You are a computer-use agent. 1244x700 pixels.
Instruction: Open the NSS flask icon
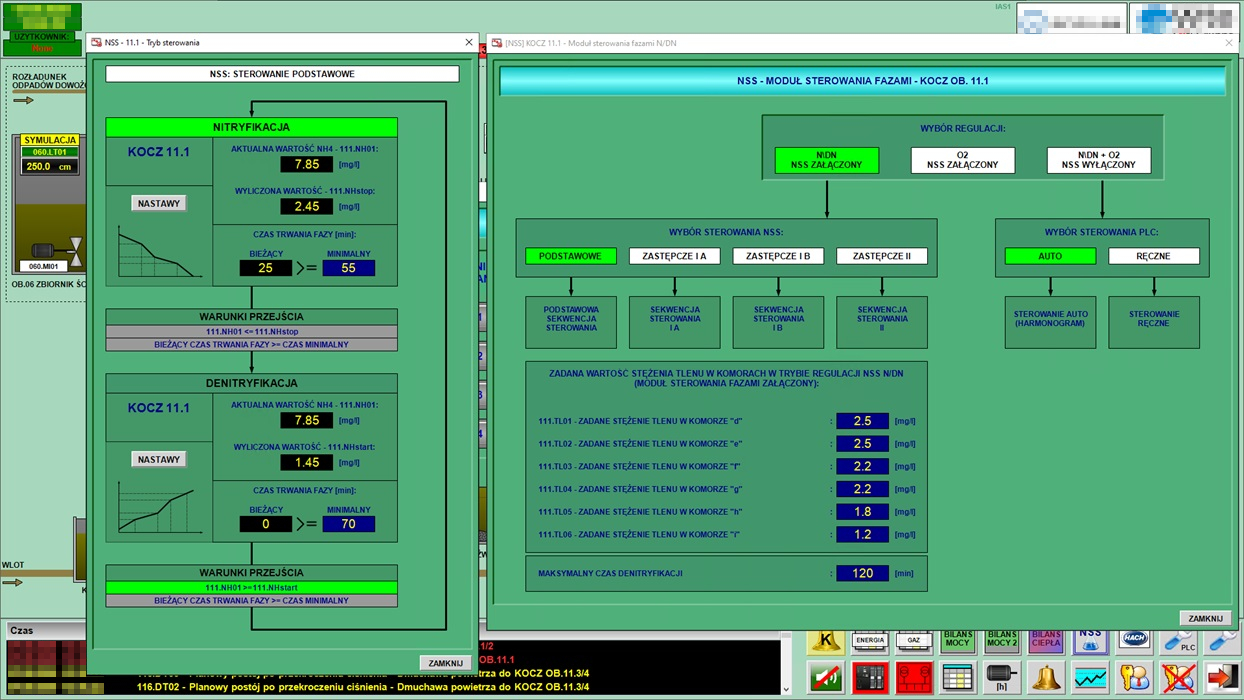click(x=1090, y=641)
